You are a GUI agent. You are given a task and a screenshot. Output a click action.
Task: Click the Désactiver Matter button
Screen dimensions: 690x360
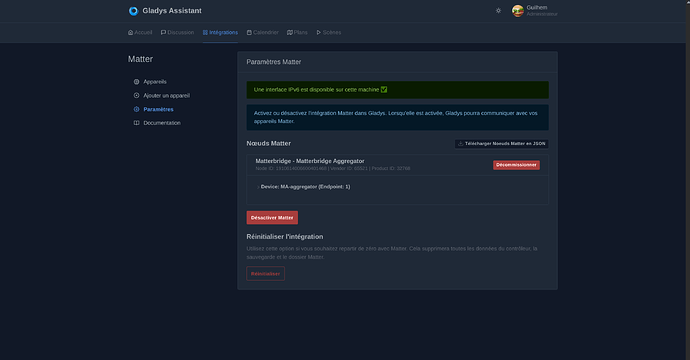[x=272, y=217]
